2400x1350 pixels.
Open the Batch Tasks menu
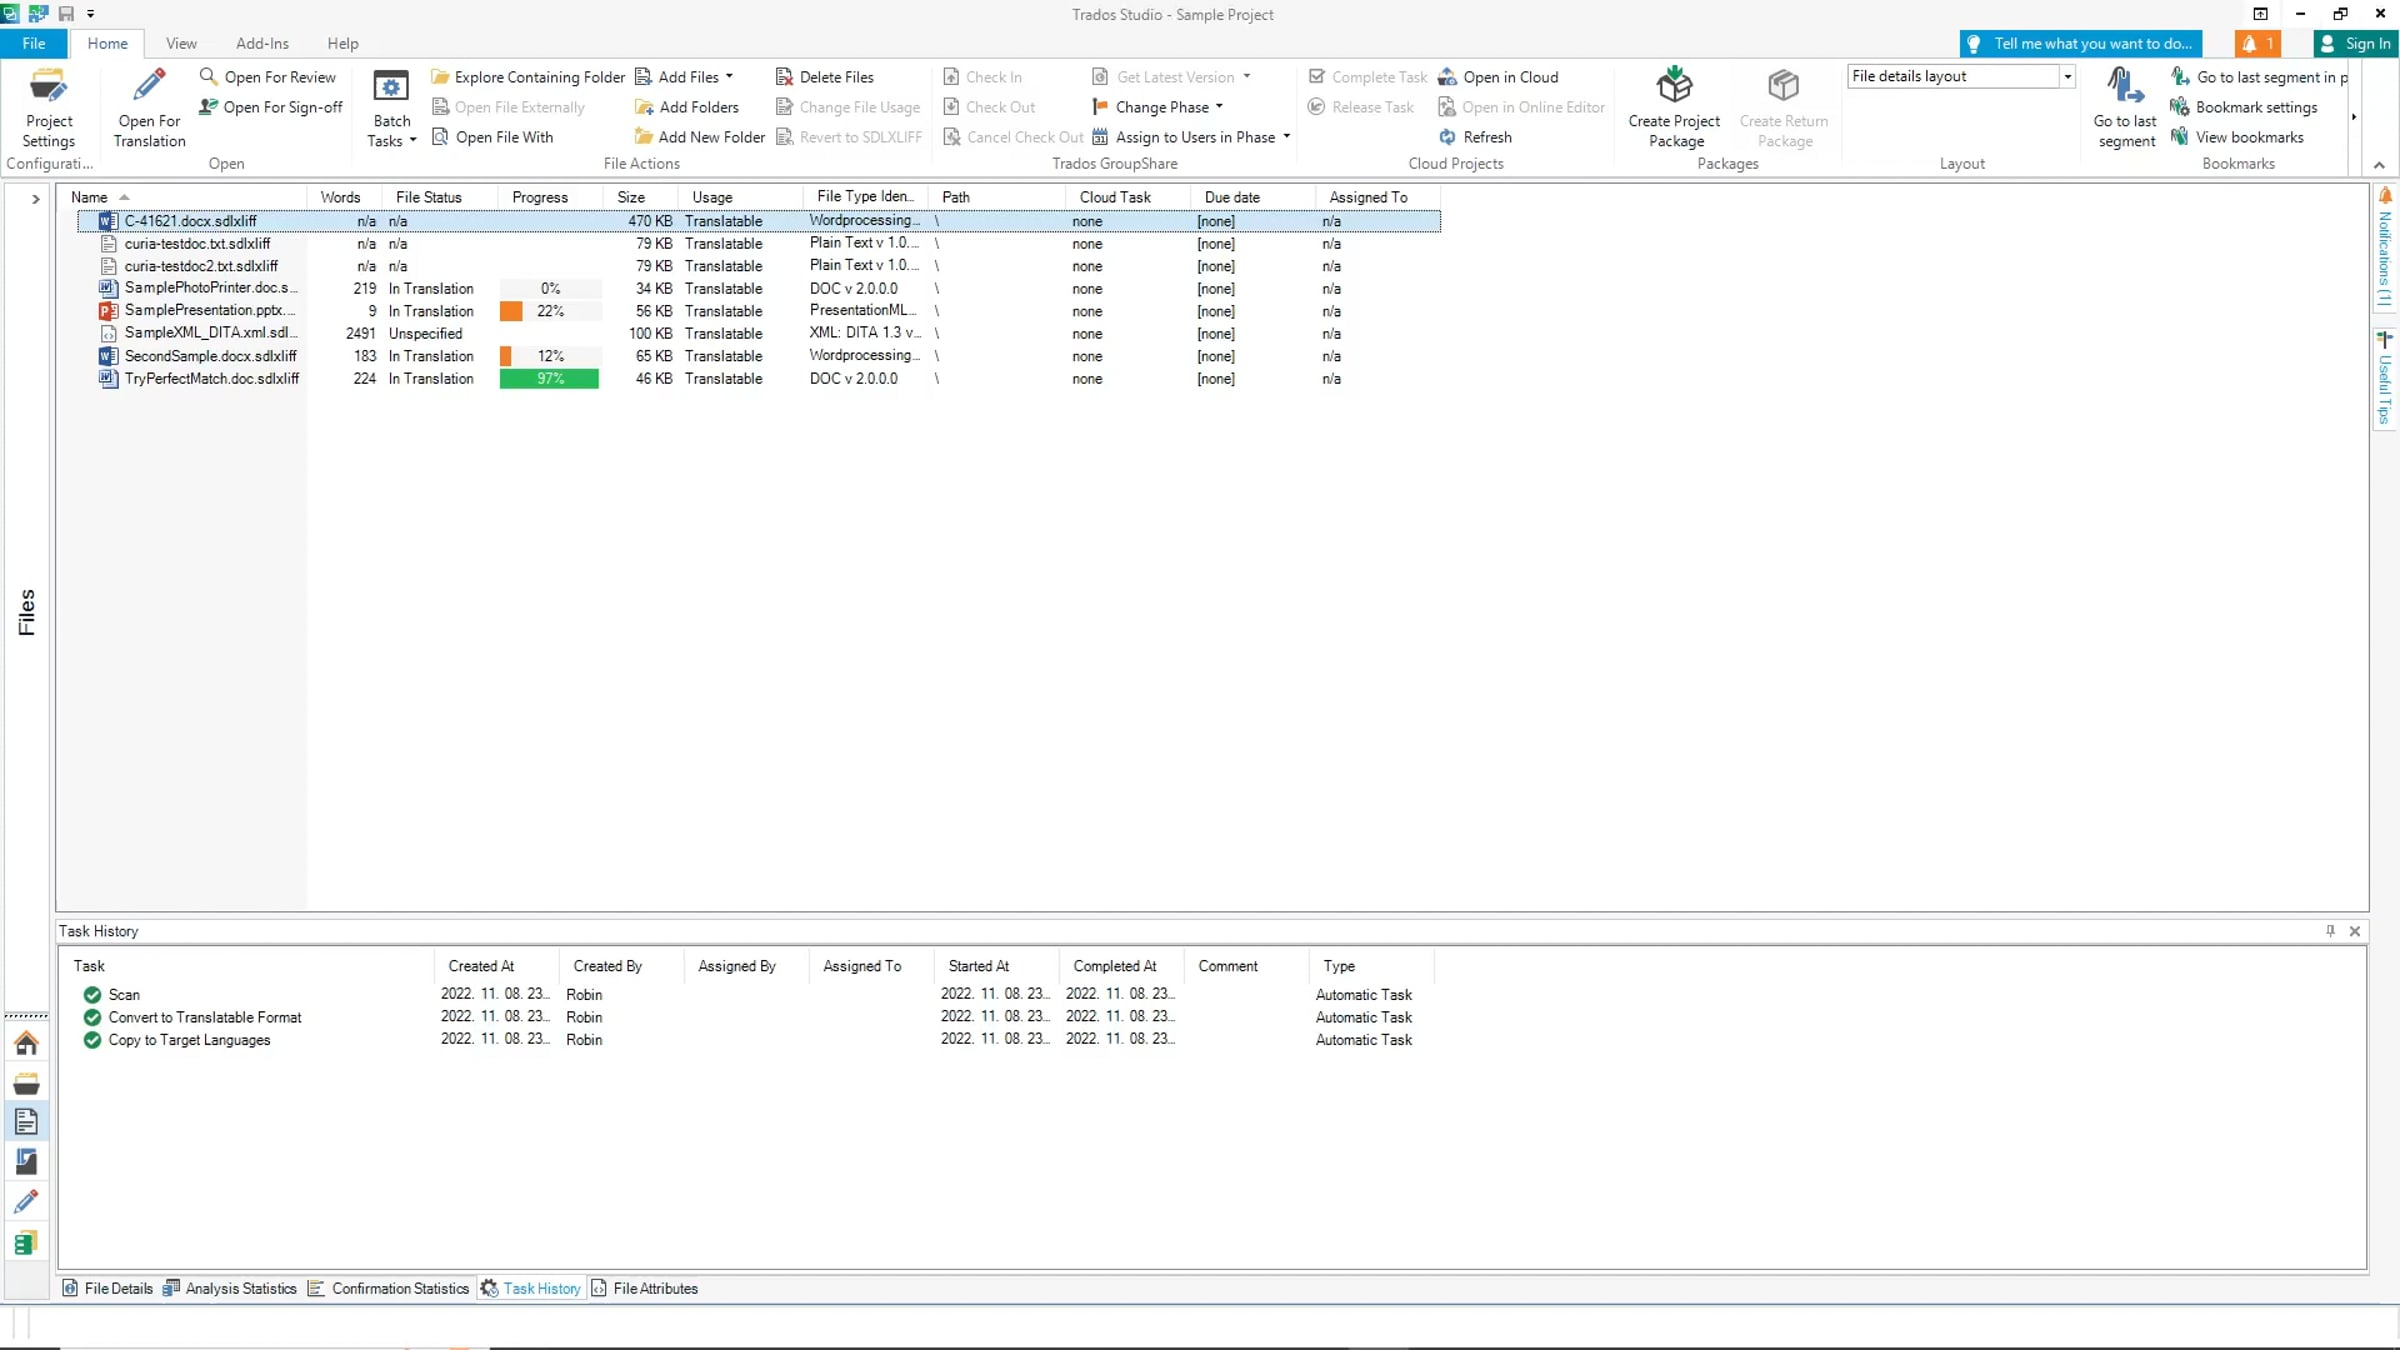pos(391,108)
